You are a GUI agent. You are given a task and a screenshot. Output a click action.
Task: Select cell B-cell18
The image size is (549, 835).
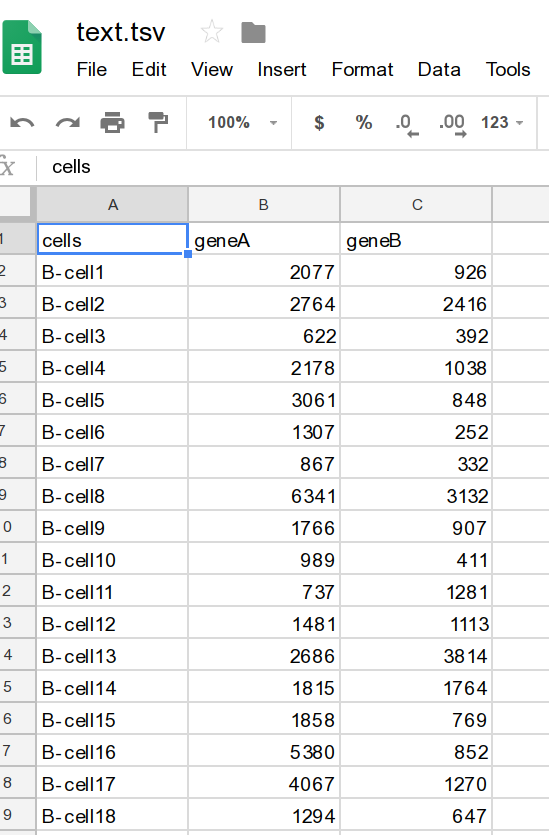112,815
